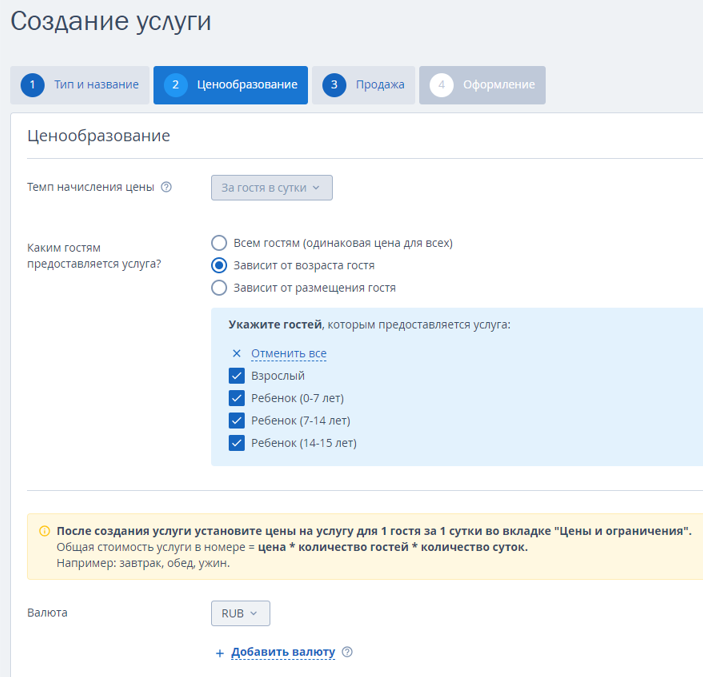Click the Темп начисления цены label
Image resolution: width=703 pixels, height=677 pixels.
[91, 187]
